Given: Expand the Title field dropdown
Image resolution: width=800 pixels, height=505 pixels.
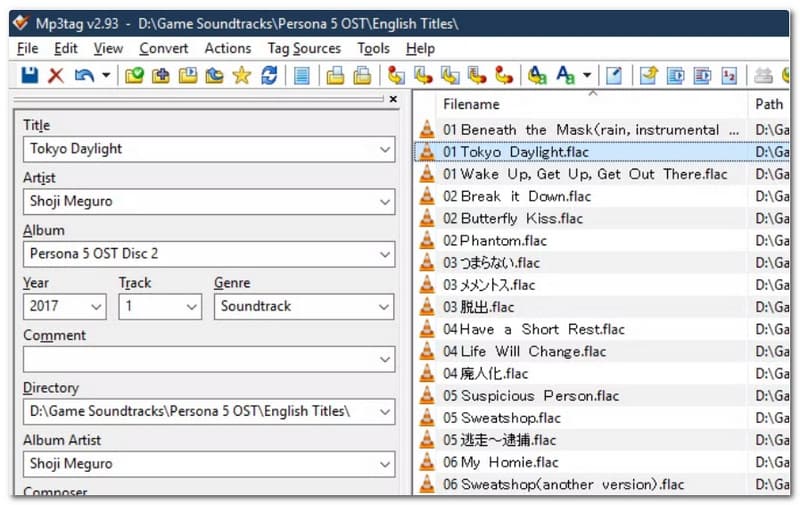Looking at the screenshot, I should pyautogui.click(x=385, y=149).
